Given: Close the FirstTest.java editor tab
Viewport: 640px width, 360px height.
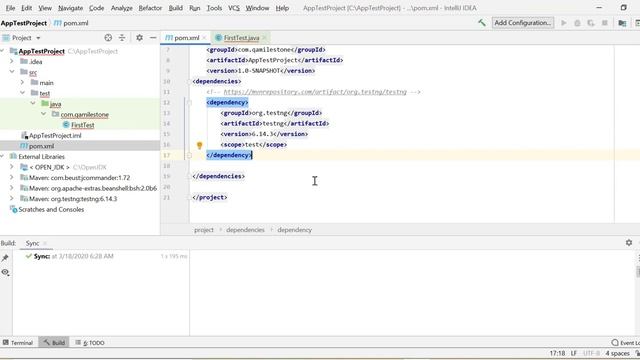Looking at the screenshot, I should coord(264,38).
